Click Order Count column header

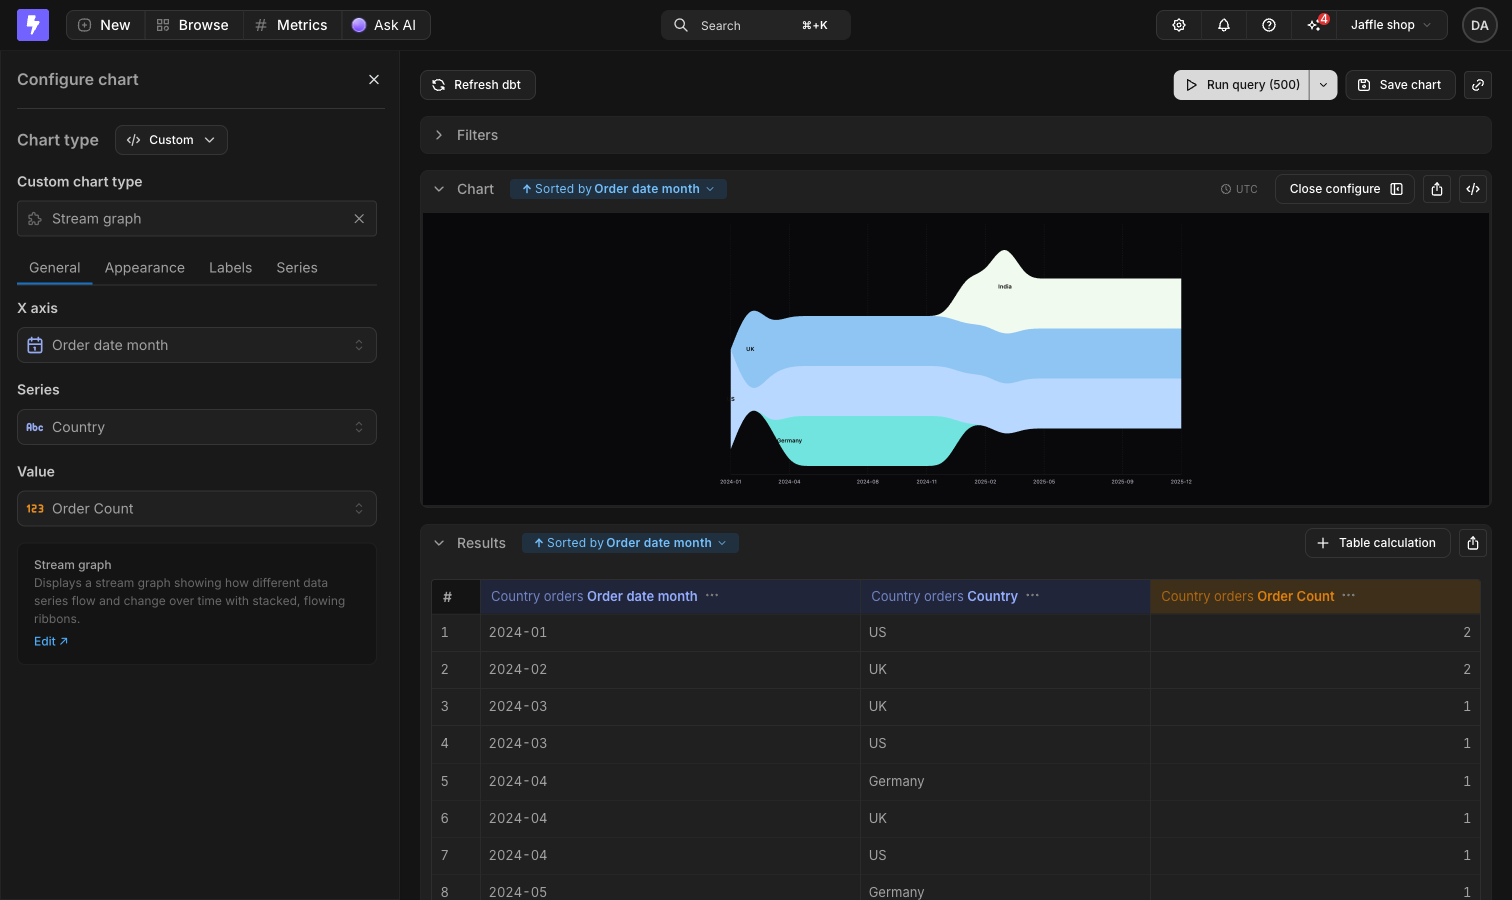coord(1316,596)
